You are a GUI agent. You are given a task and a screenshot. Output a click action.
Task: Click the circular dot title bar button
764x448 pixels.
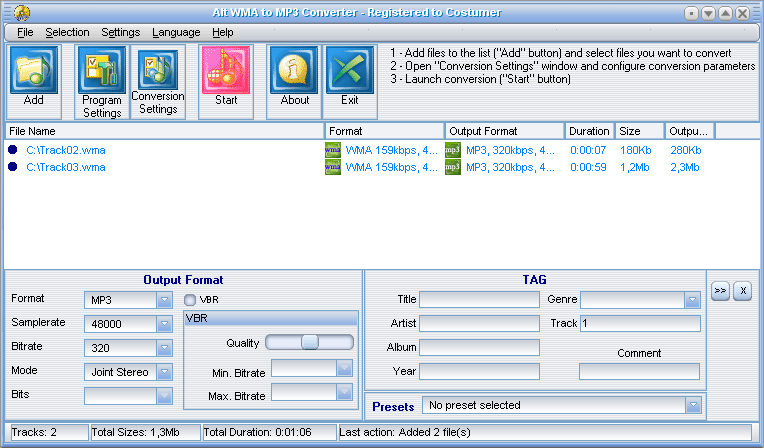pos(691,13)
